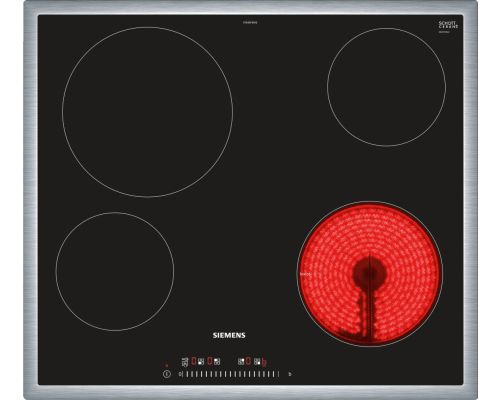The image size is (500, 400).
Task: Click the red 9 heat level display
Action: pyautogui.click(x=264, y=362)
